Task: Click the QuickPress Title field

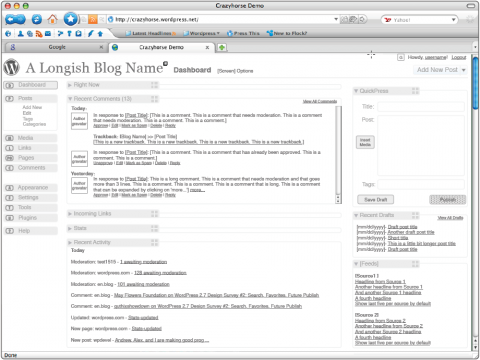Action: click(421, 107)
